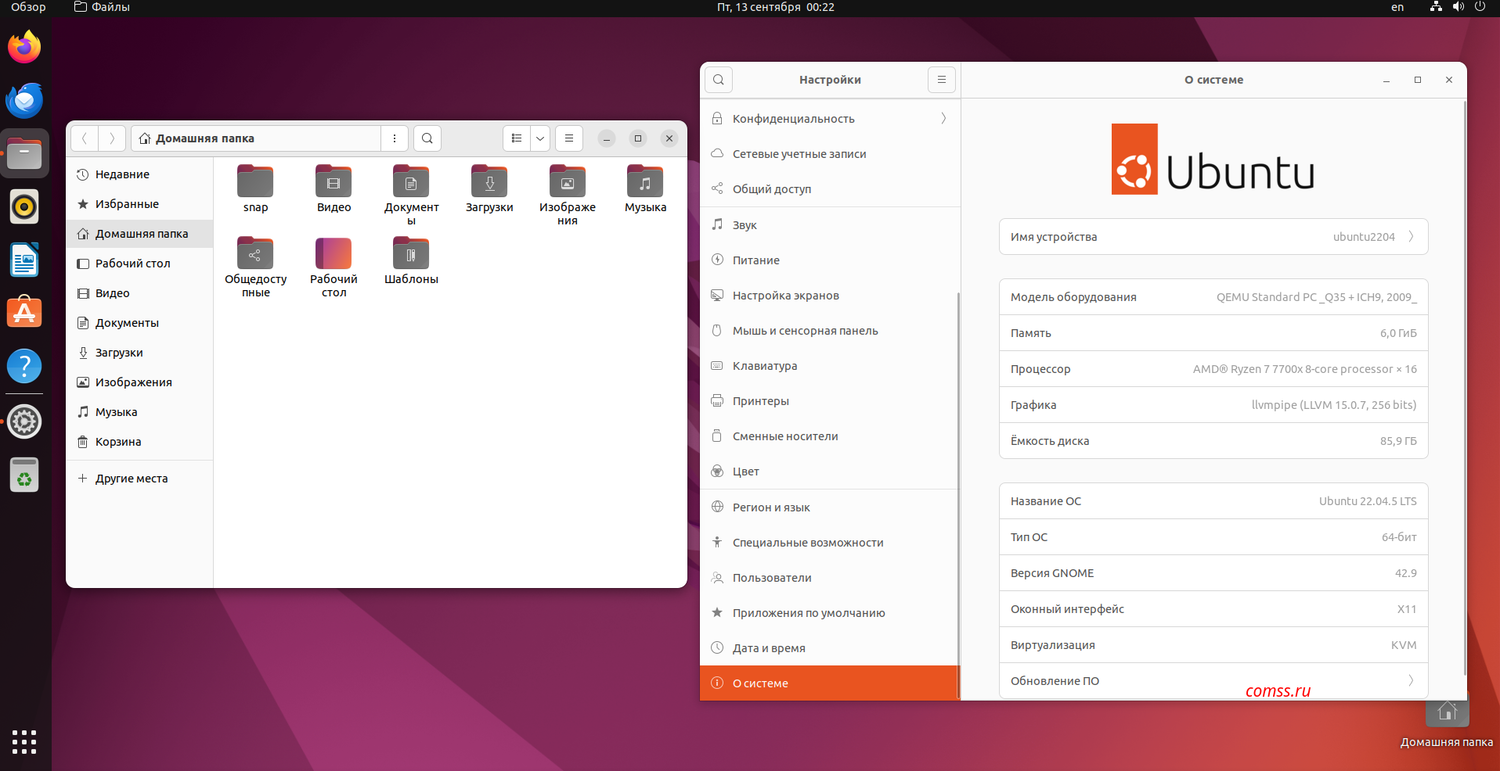Launch Thunderbird mail from the dock
Viewport: 1500px width, 771px height.
point(25,100)
